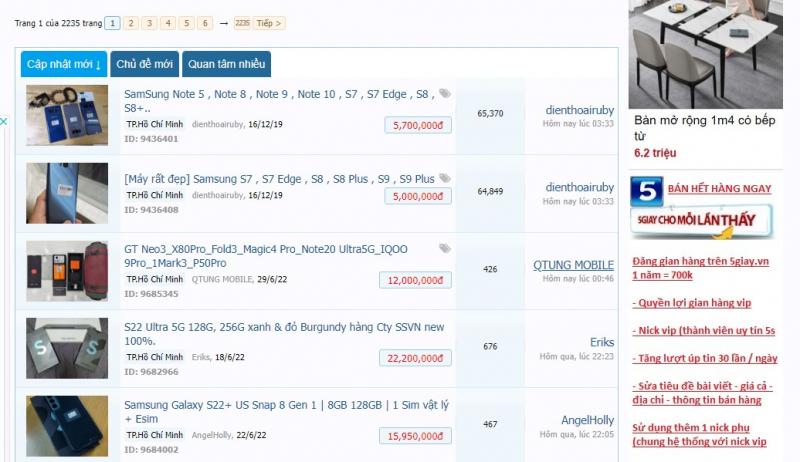Click author Eriks under S22 Ultra listing
This screenshot has width=800, height=462.
click(x=201, y=357)
